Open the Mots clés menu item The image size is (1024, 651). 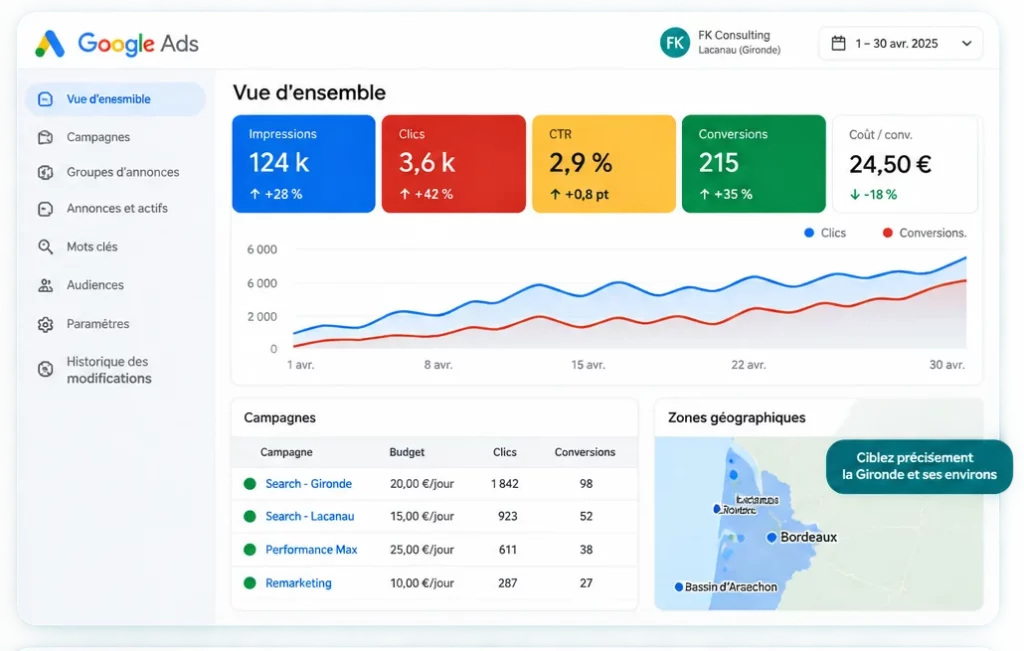pos(92,247)
